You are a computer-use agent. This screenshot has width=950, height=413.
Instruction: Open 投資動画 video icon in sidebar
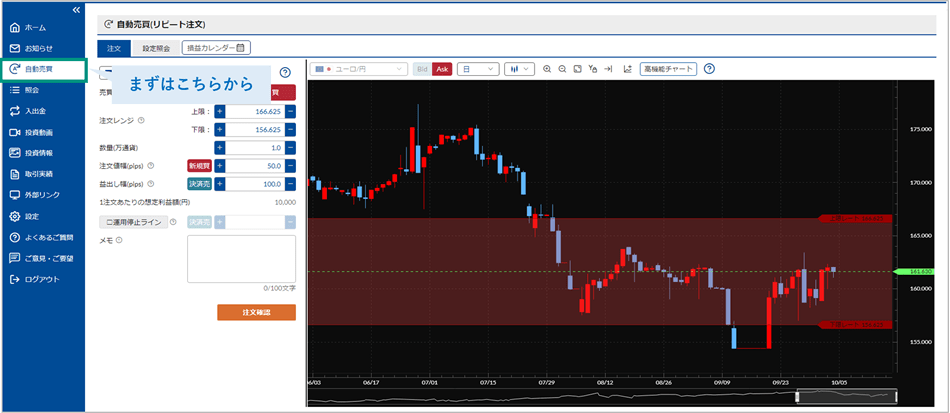(15, 132)
